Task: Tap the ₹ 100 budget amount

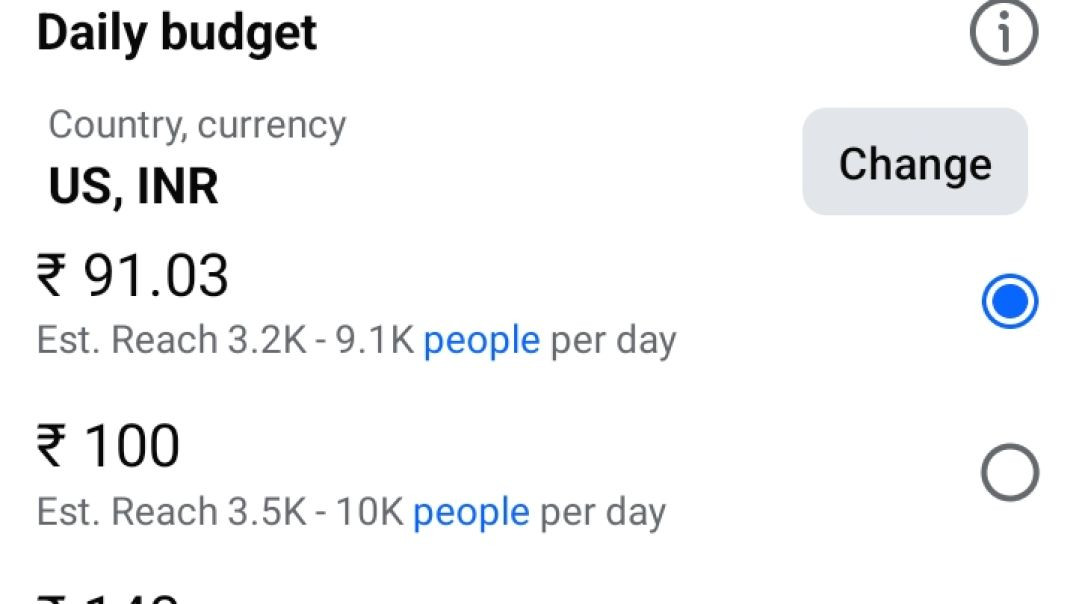Action: coord(109,447)
